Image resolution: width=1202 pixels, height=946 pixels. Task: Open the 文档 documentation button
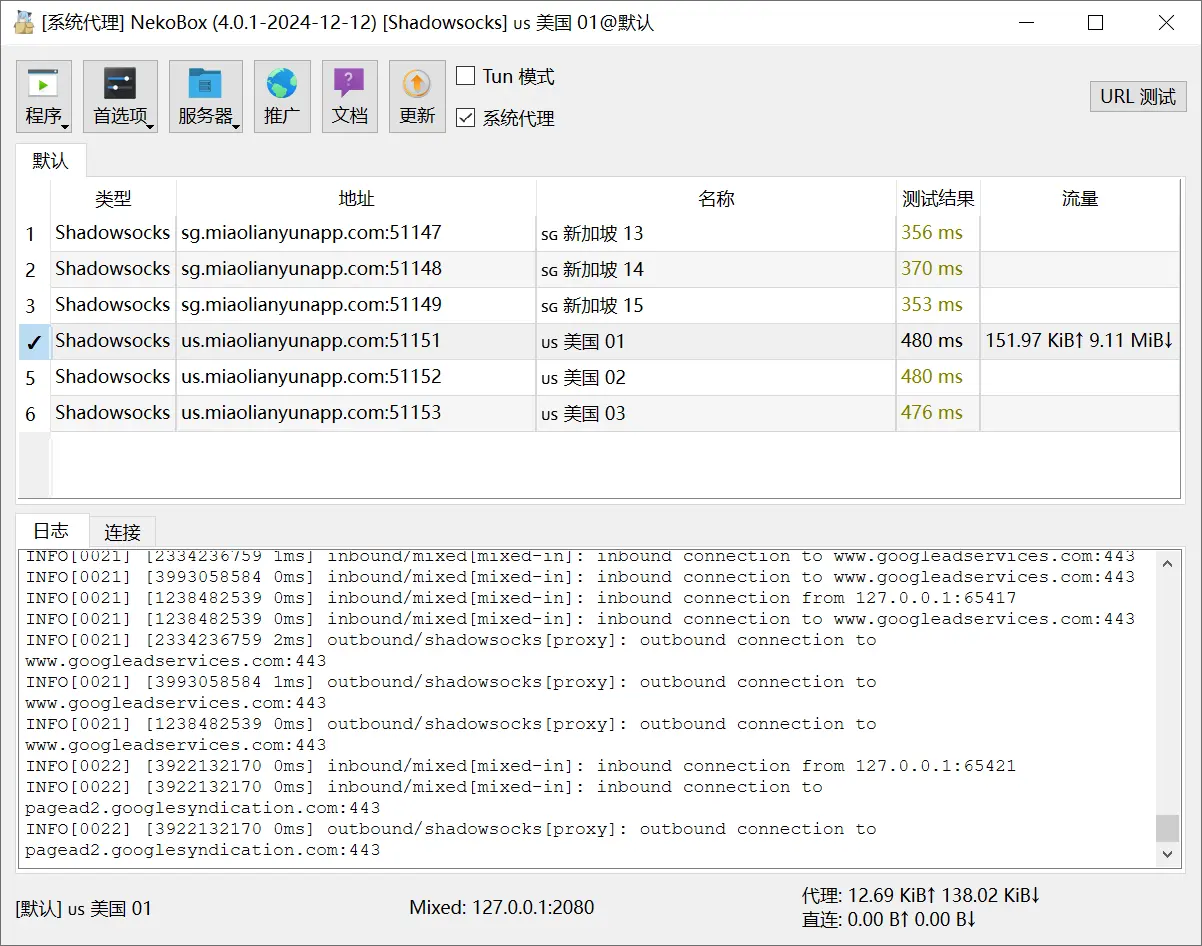349,97
